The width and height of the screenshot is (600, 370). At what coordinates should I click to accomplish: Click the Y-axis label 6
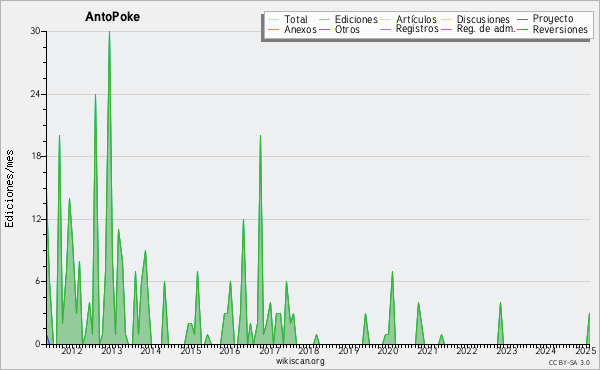tap(38, 281)
